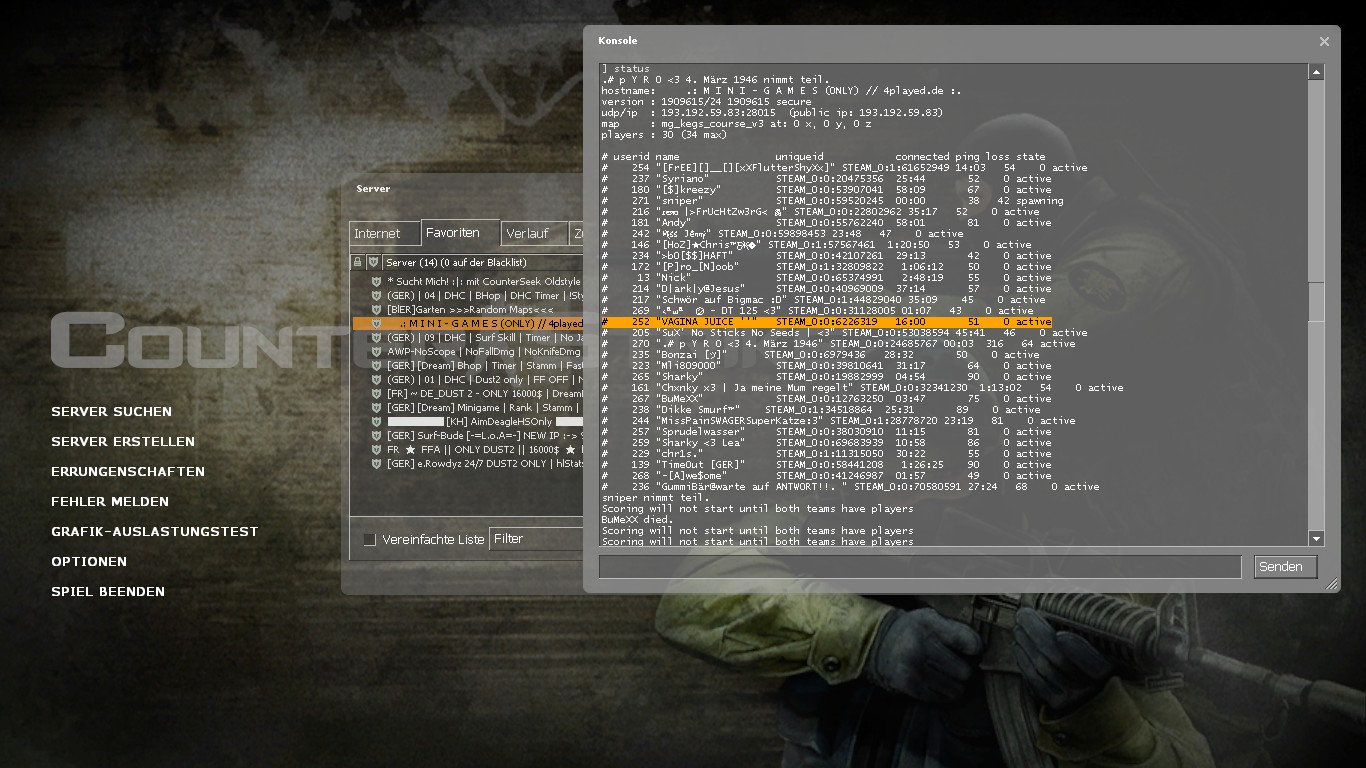Click the Senden button in Konsole
Viewport: 1366px width, 768px height.
pos(1285,567)
